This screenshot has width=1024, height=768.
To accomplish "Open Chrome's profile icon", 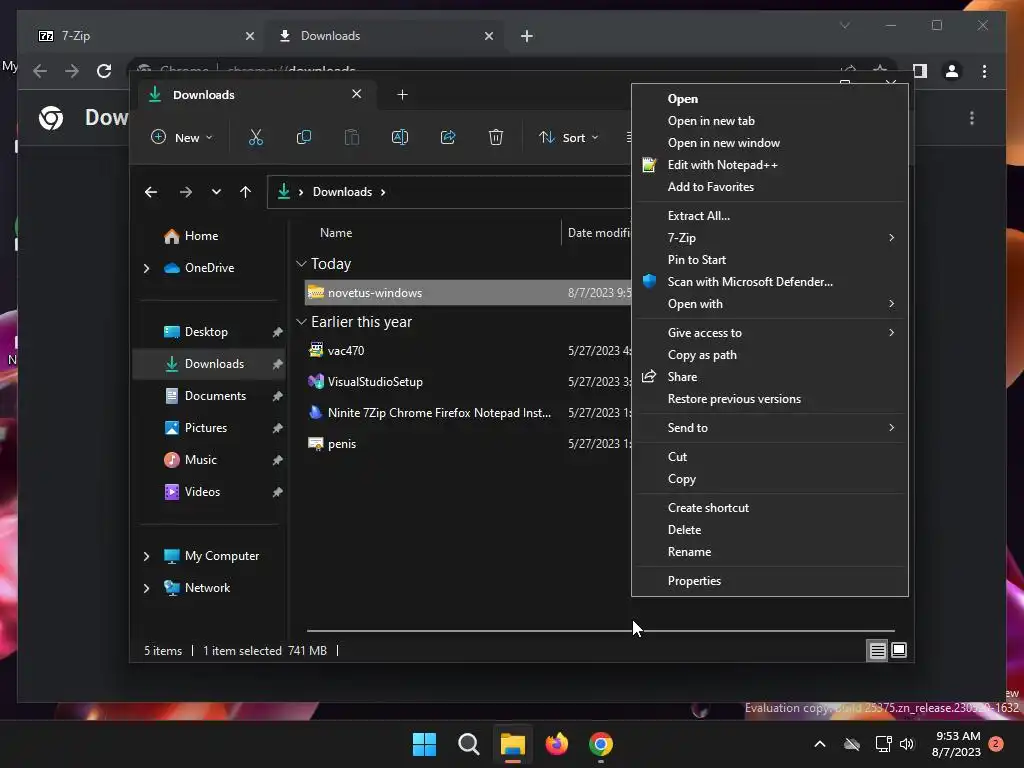I will 952,71.
